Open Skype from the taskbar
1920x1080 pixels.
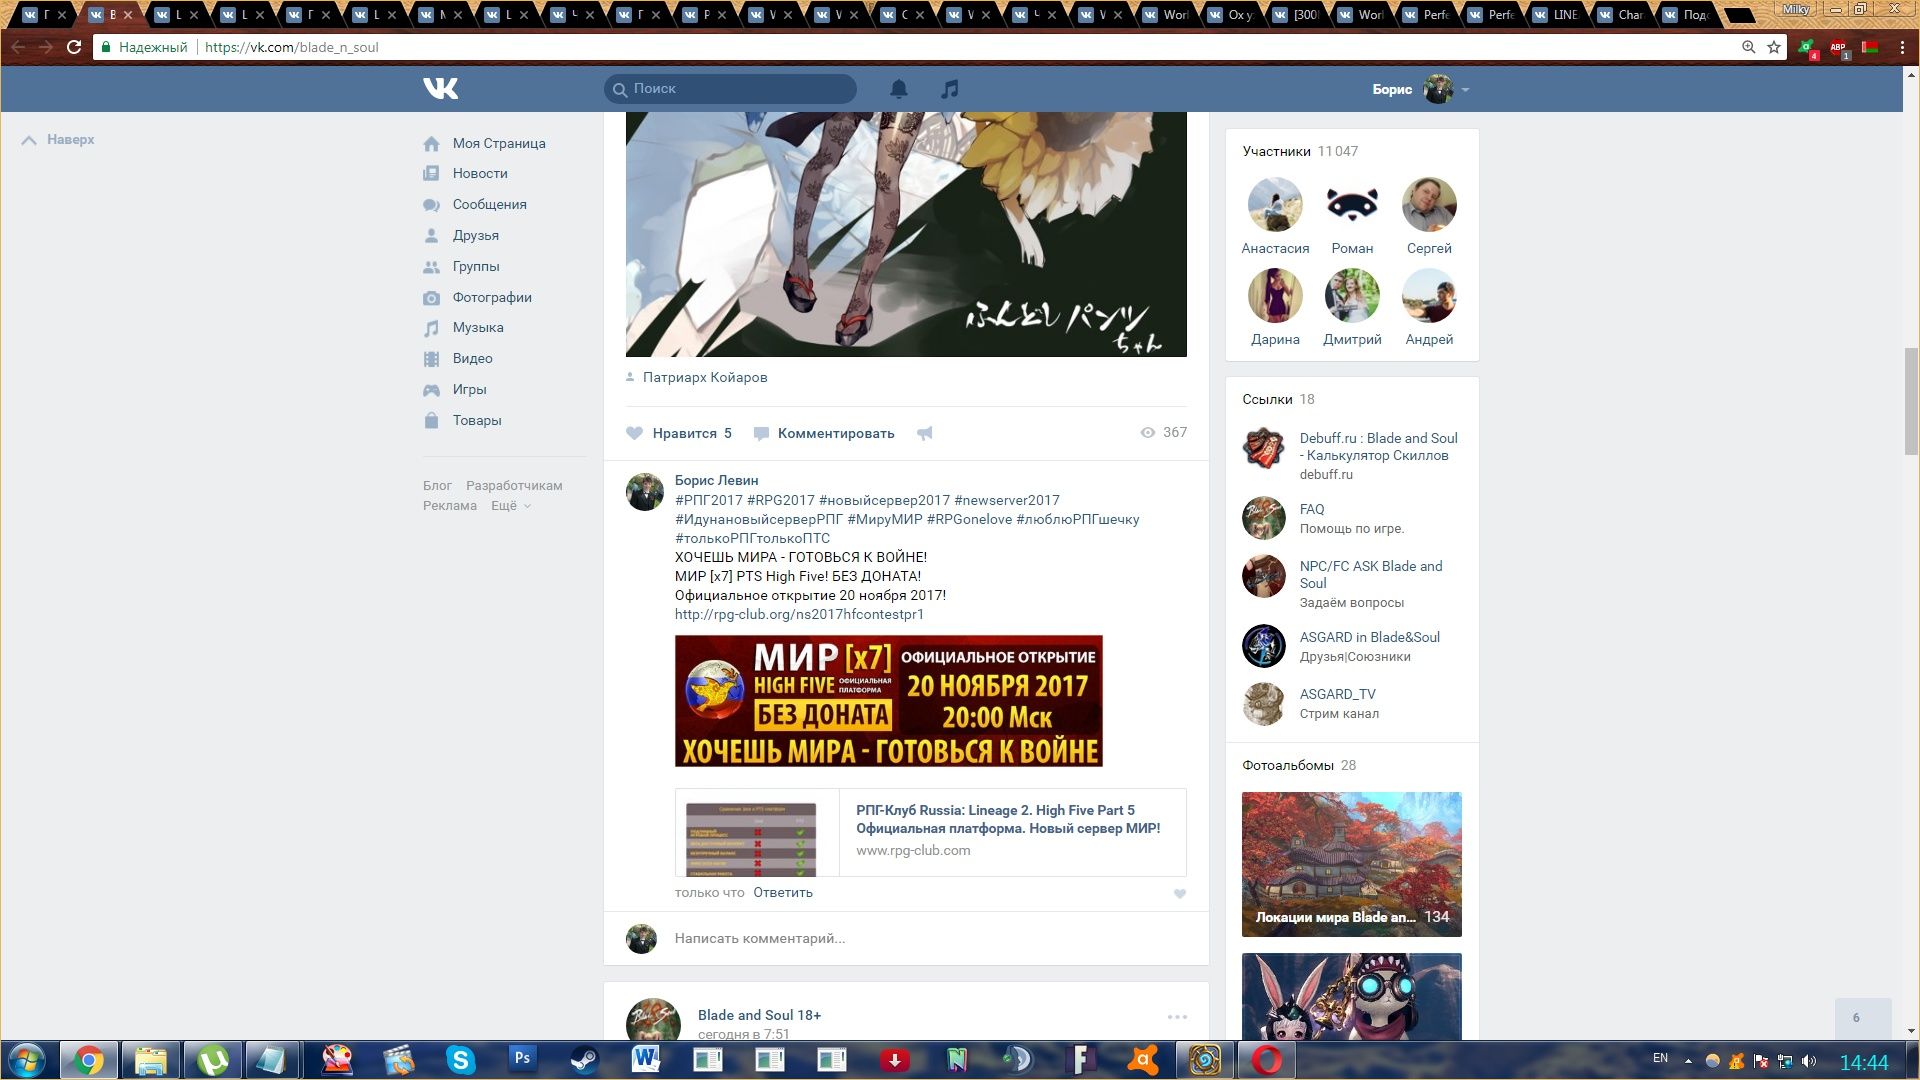[x=460, y=1059]
